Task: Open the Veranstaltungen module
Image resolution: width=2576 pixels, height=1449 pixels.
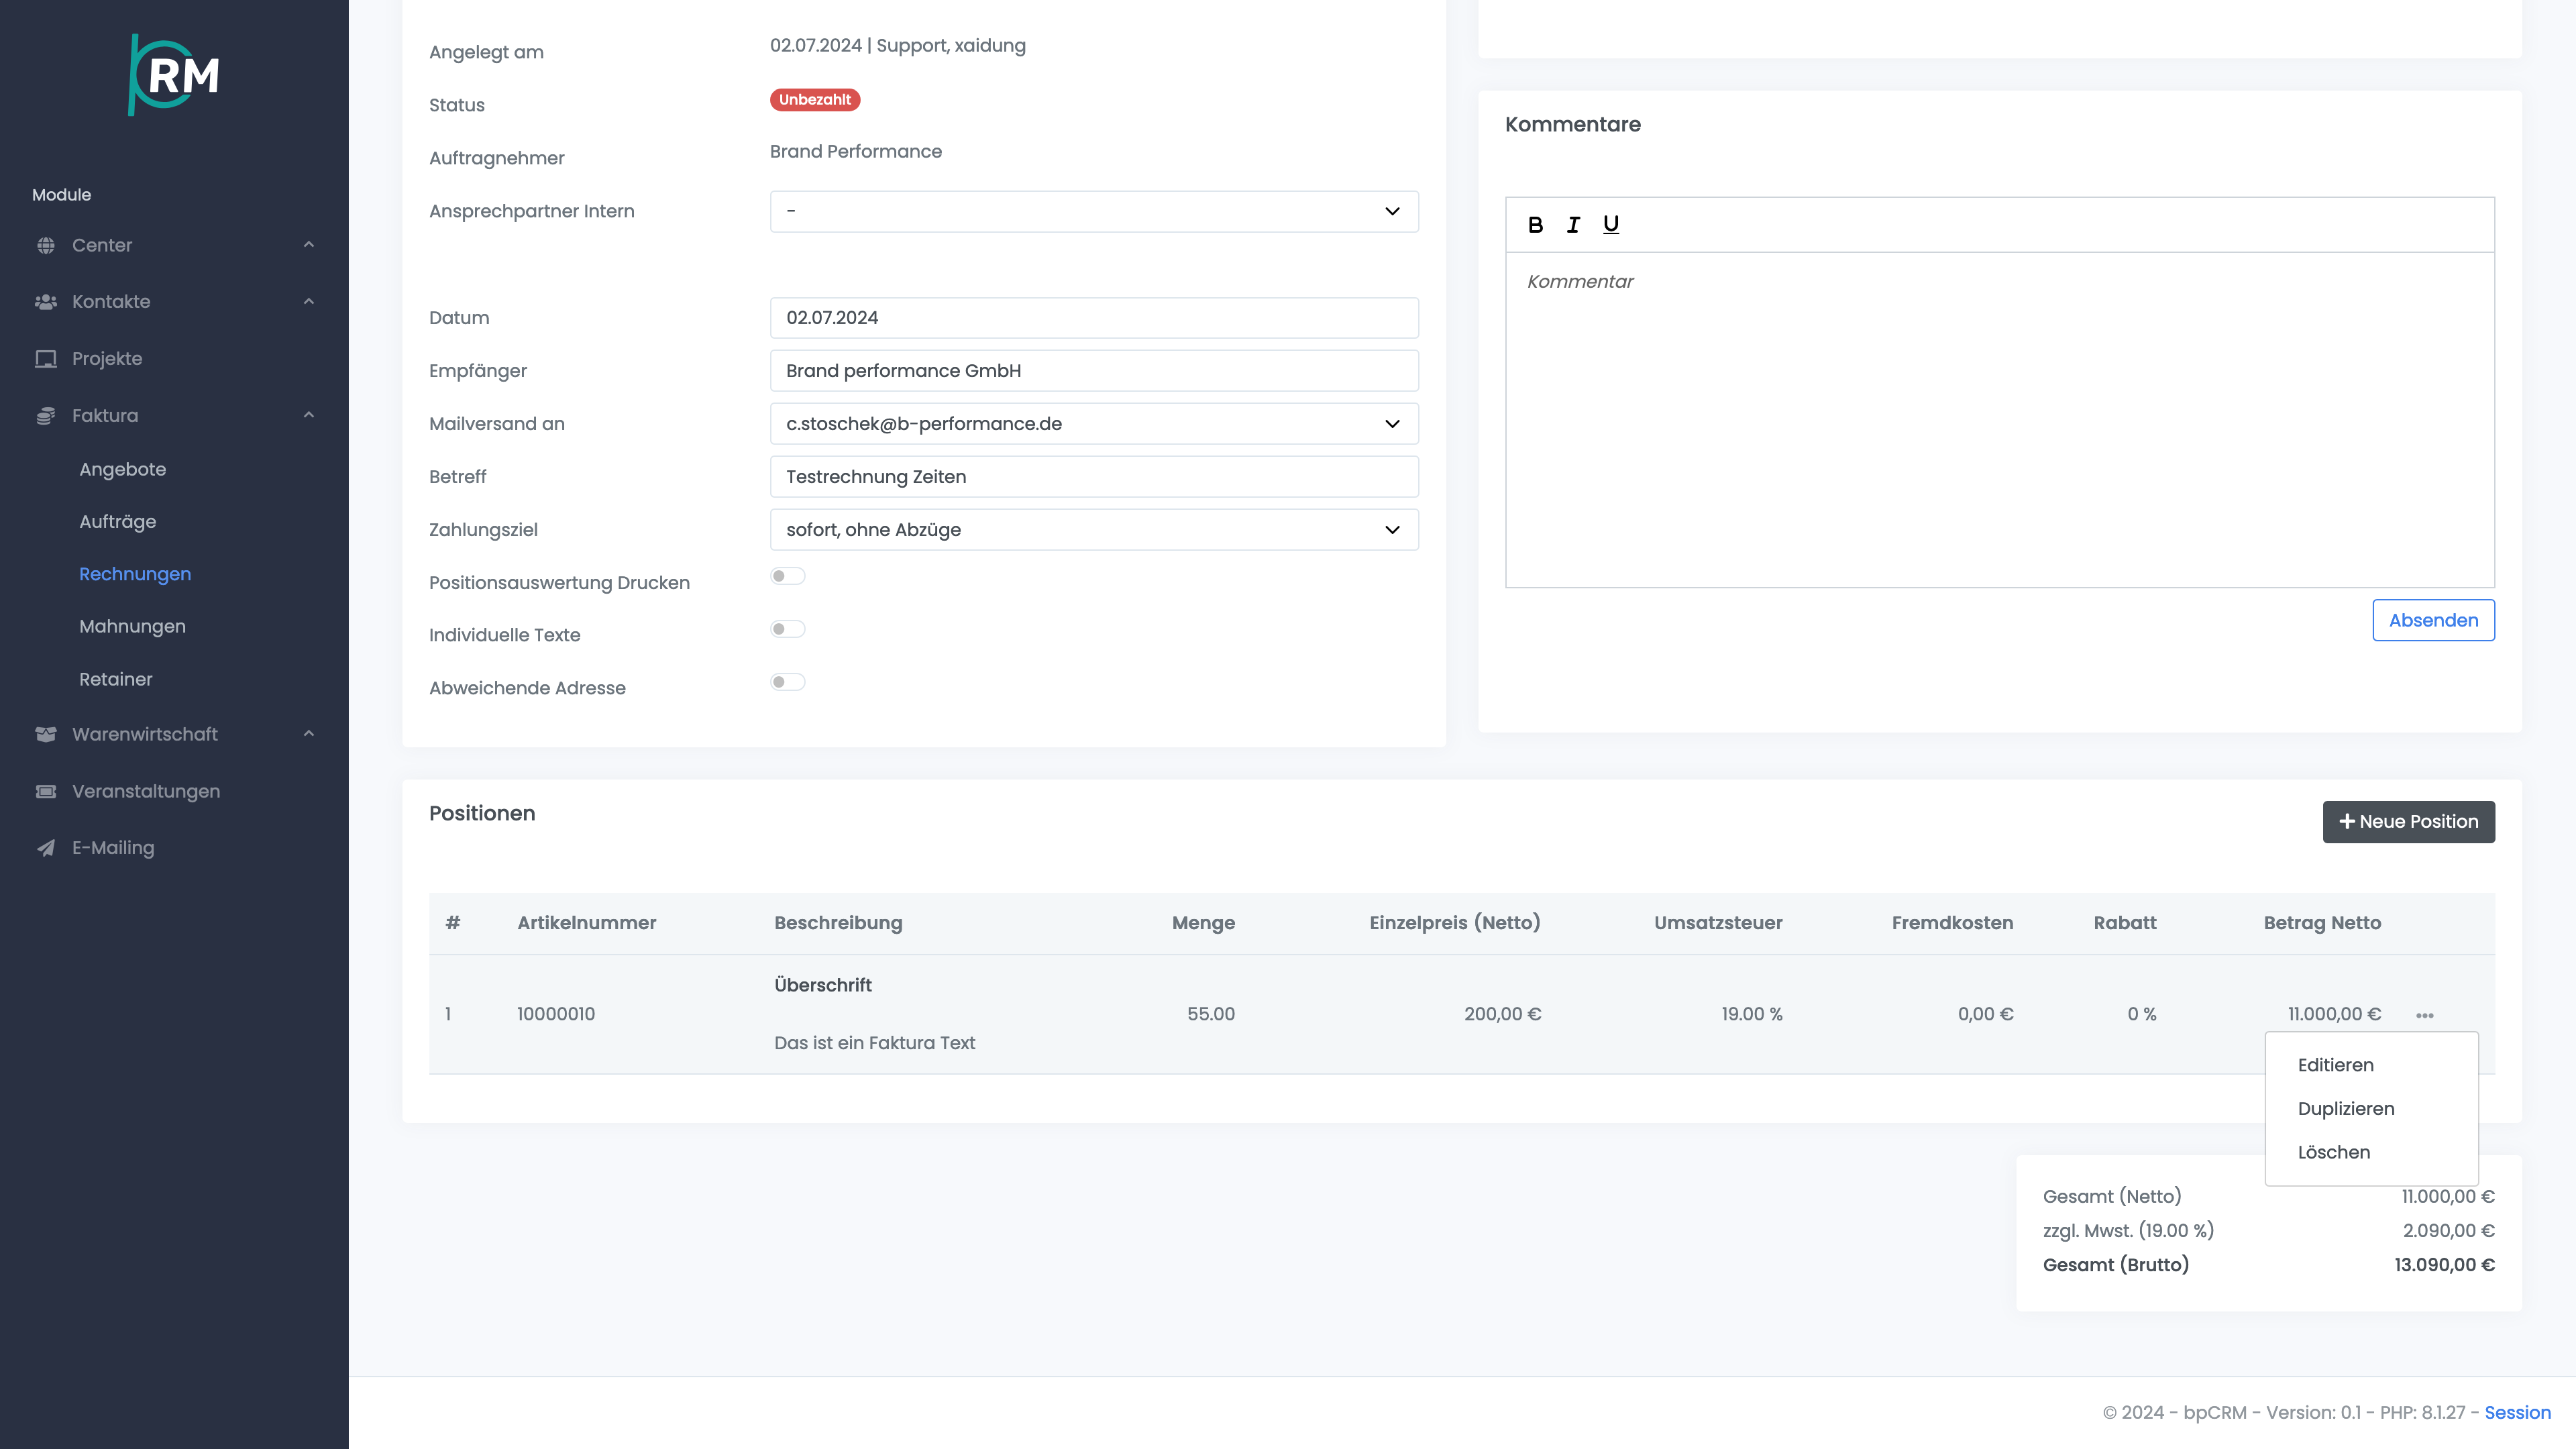Action: (x=146, y=792)
